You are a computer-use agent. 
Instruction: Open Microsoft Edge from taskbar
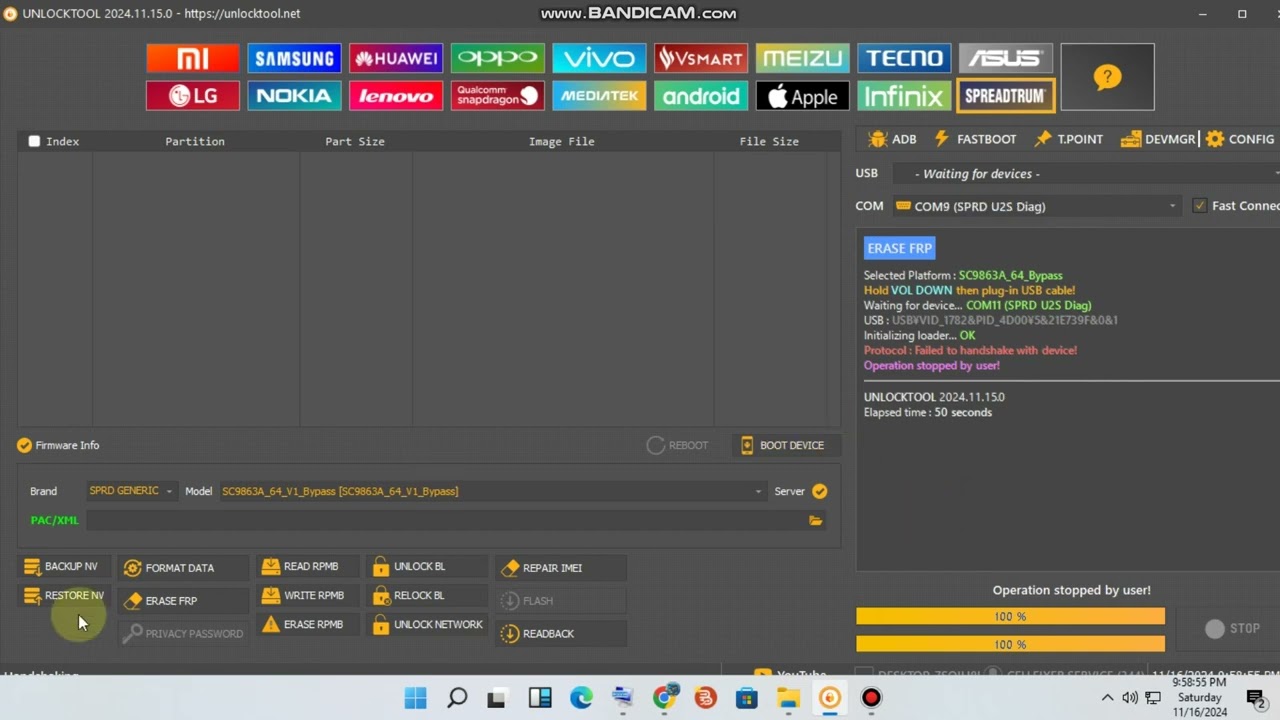tap(581, 698)
